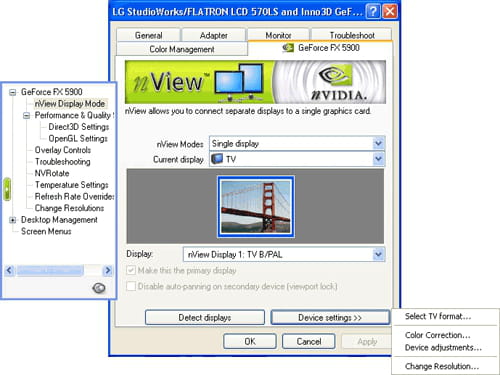Image resolution: width=500 pixels, height=375 pixels.
Task: Switch to the Color Management tab
Action: coord(182,49)
